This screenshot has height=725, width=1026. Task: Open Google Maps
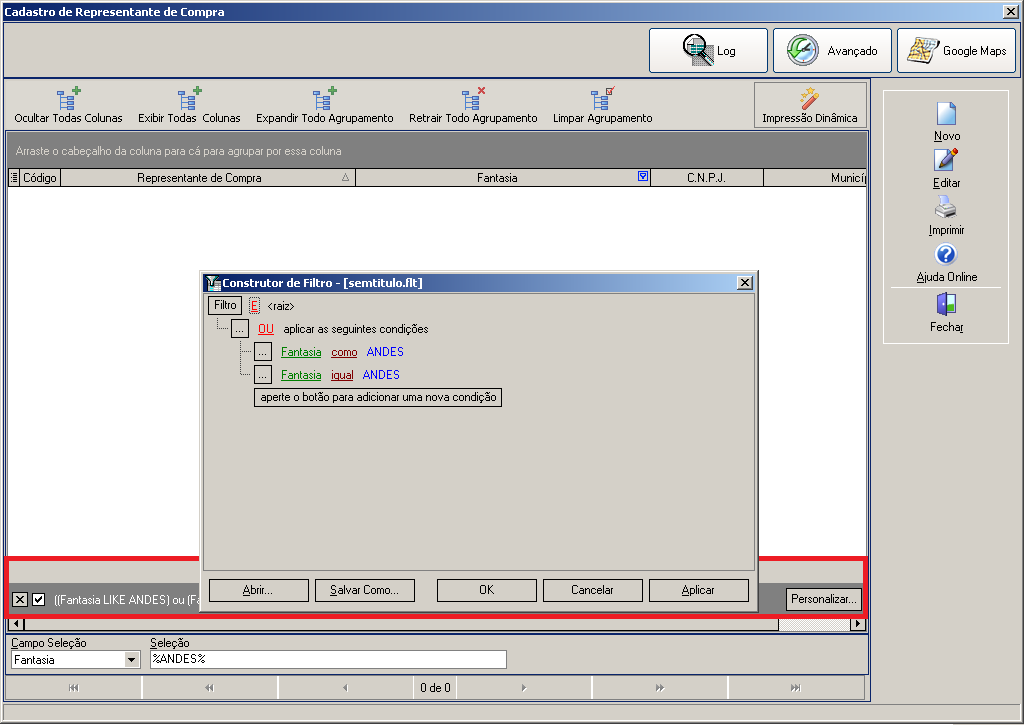[x=956, y=50]
